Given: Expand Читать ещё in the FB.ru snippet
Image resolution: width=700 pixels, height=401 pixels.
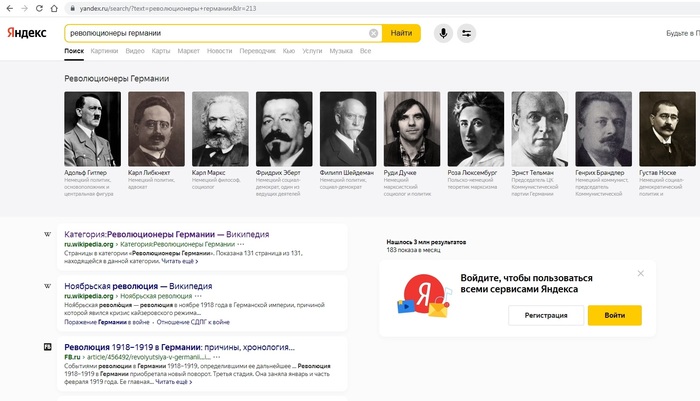Looking at the screenshot, I should (x=174, y=382).
